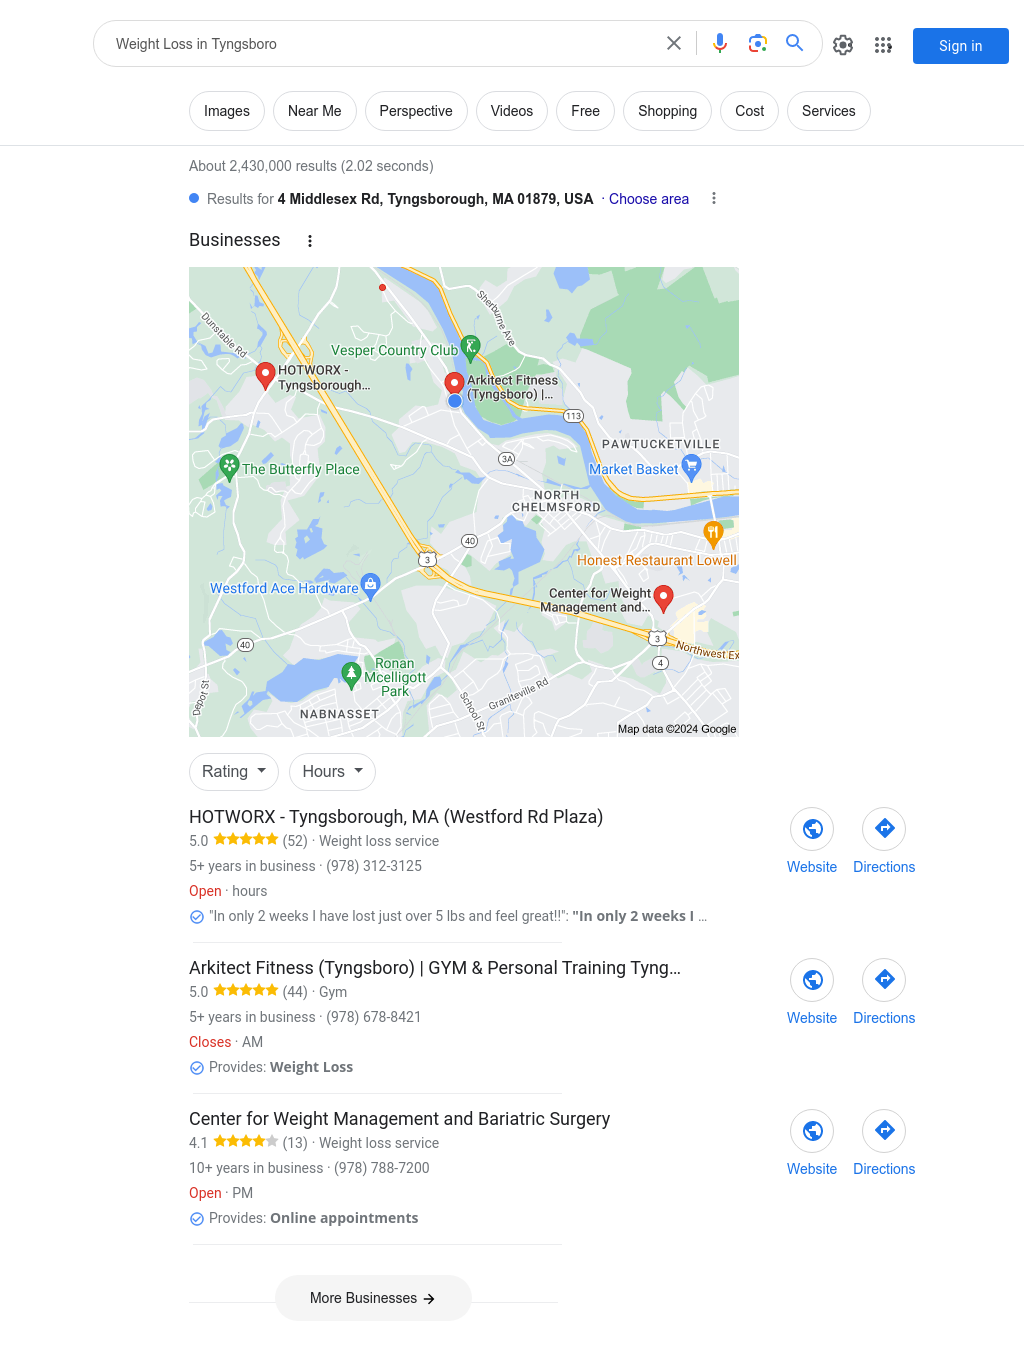
Task: Clear the search query with the X icon
Action: click(674, 43)
